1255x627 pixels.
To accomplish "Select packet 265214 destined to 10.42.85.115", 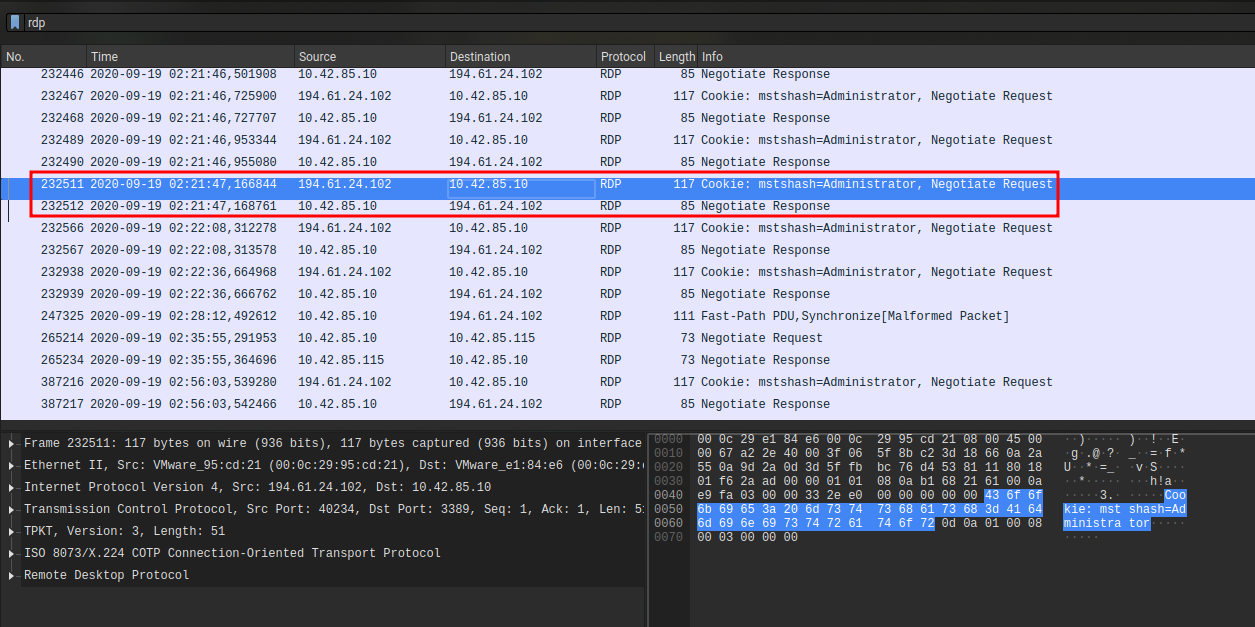I will coord(400,337).
